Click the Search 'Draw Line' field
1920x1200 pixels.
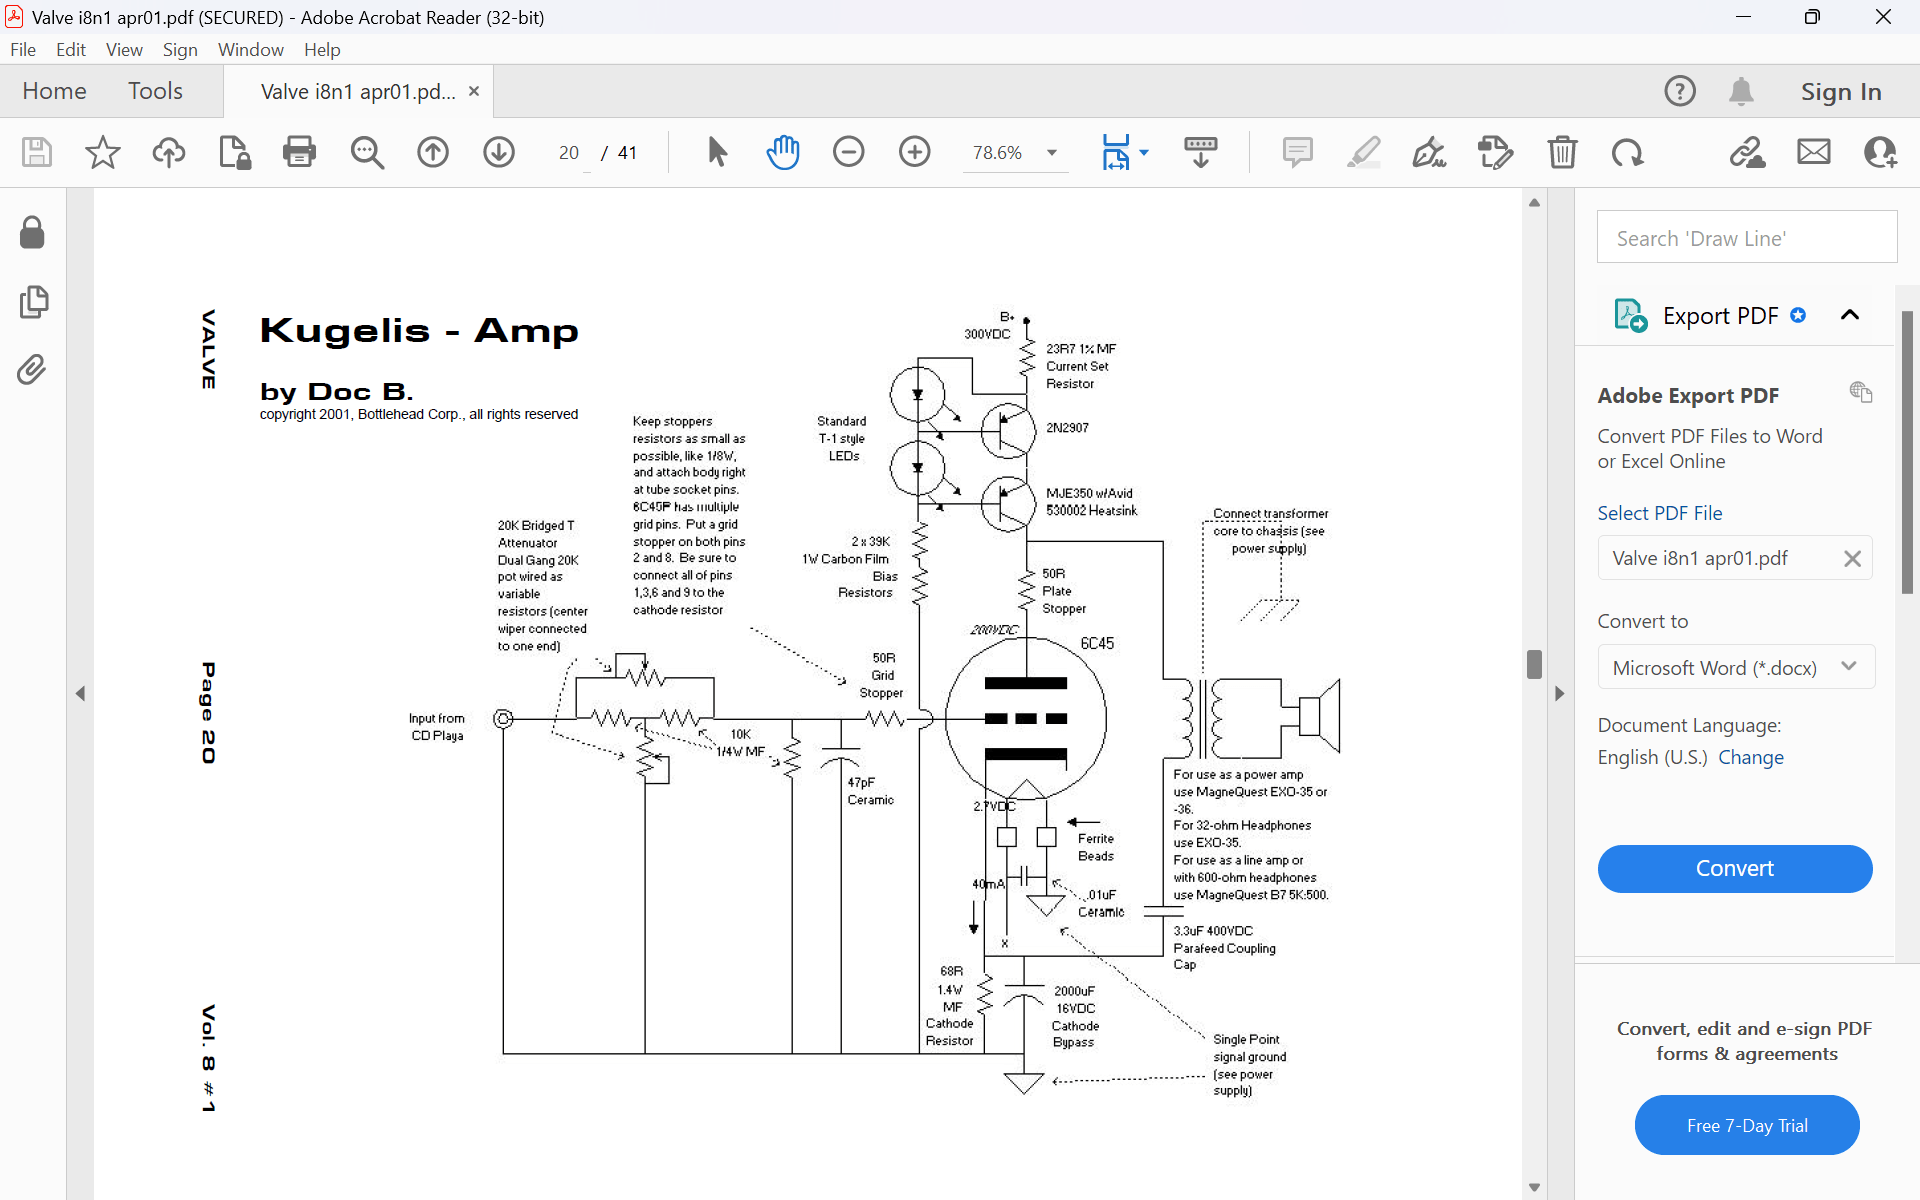[x=1747, y=238]
